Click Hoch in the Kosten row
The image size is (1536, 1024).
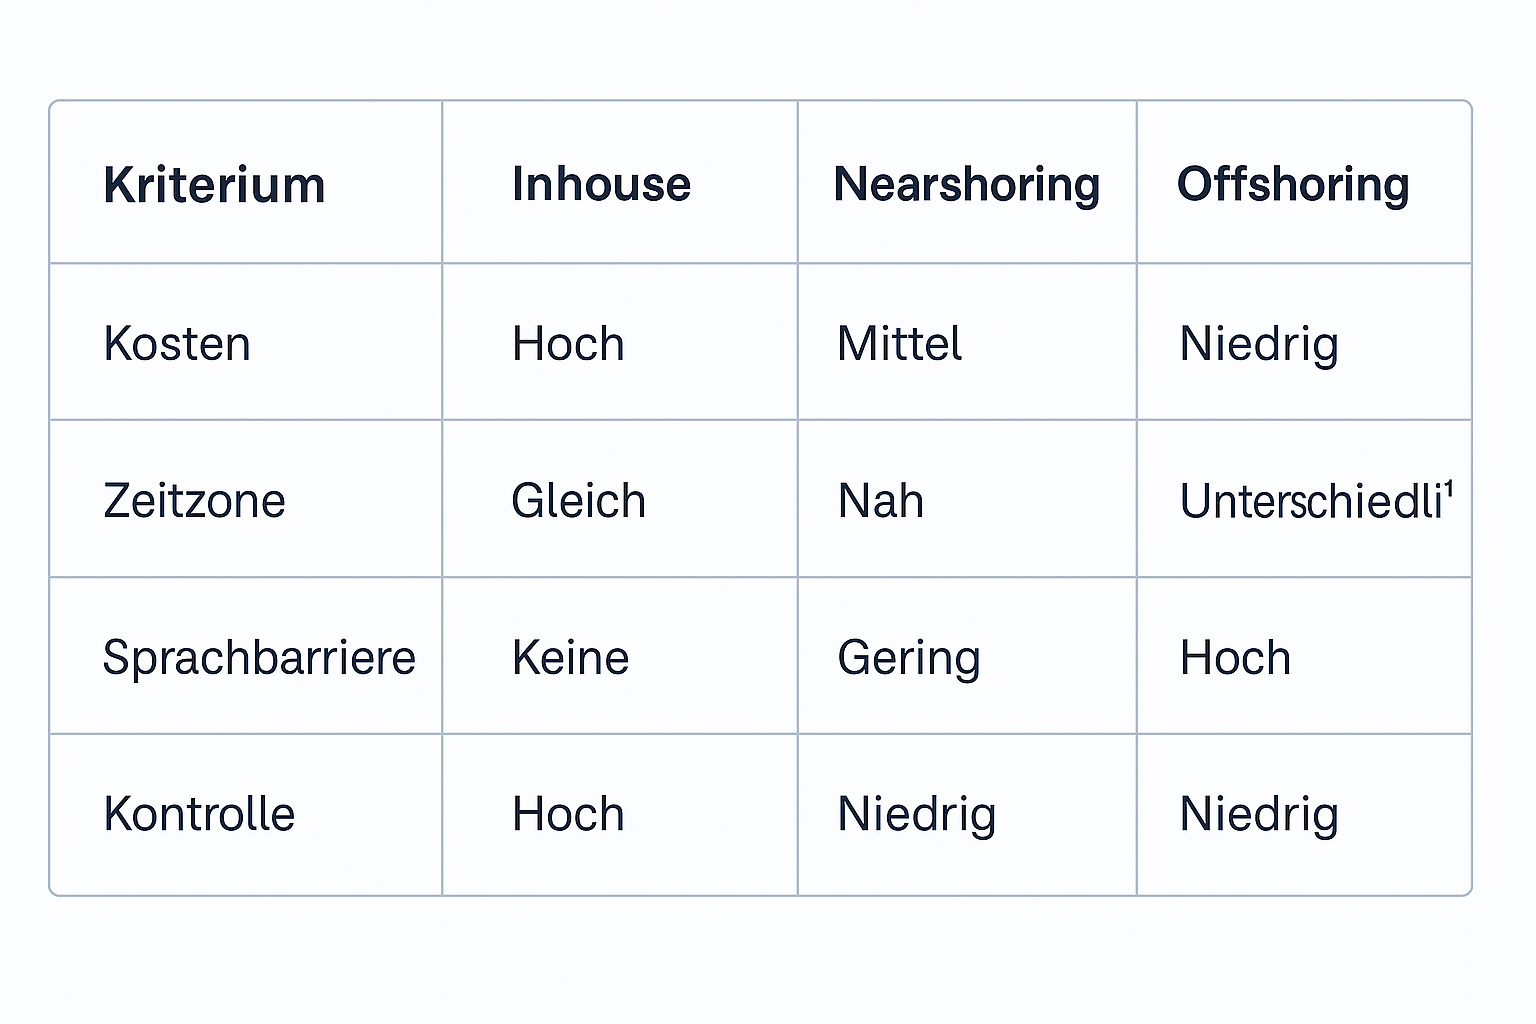coord(568,344)
